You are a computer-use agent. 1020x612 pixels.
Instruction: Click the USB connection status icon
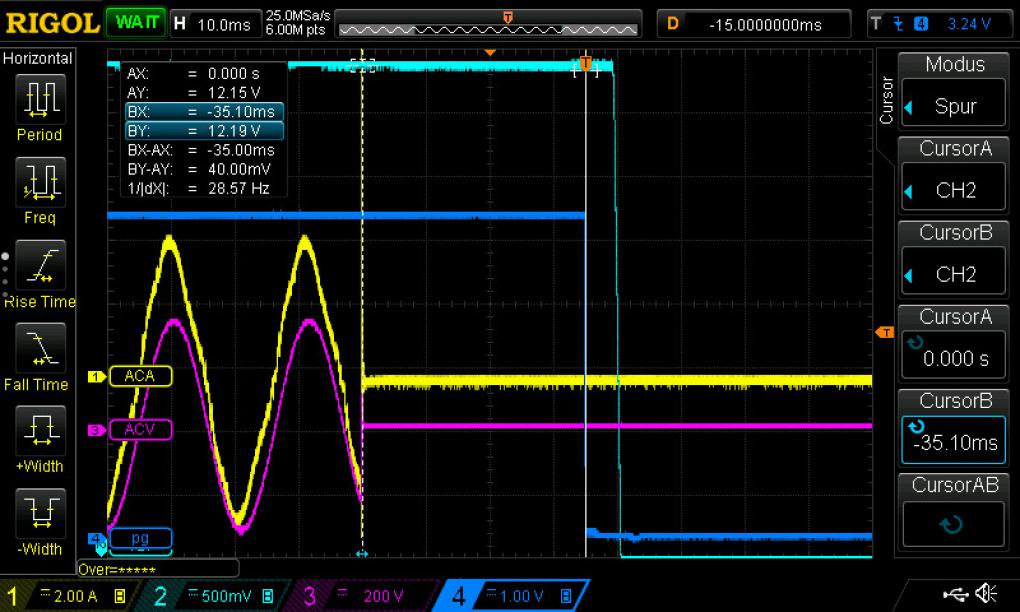tap(955, 593)
